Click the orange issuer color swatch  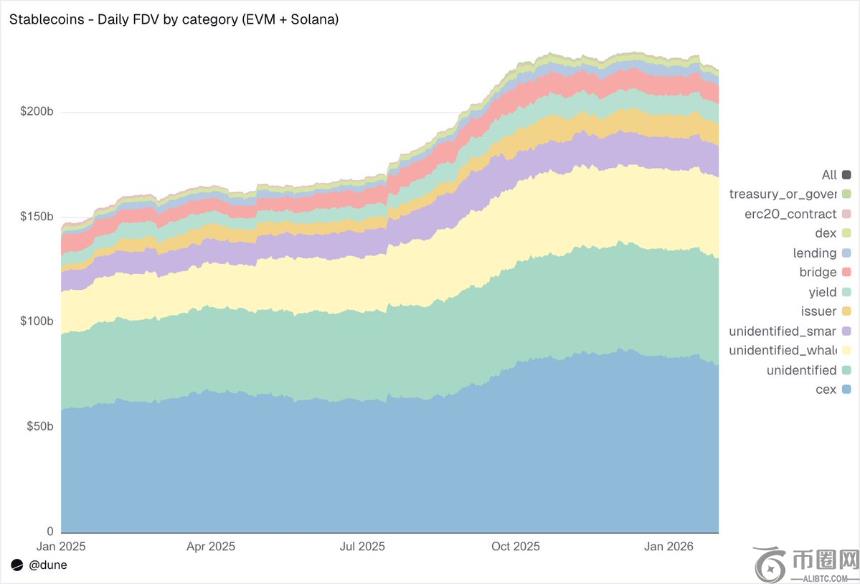[x=846, y=311]
